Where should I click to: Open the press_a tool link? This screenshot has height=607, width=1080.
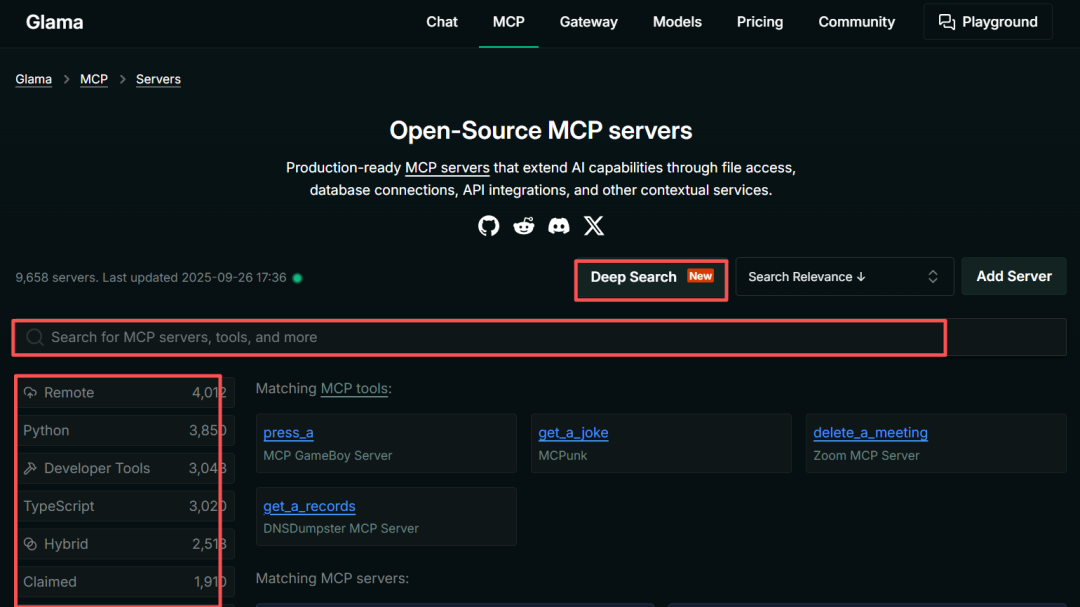(288, 433)
